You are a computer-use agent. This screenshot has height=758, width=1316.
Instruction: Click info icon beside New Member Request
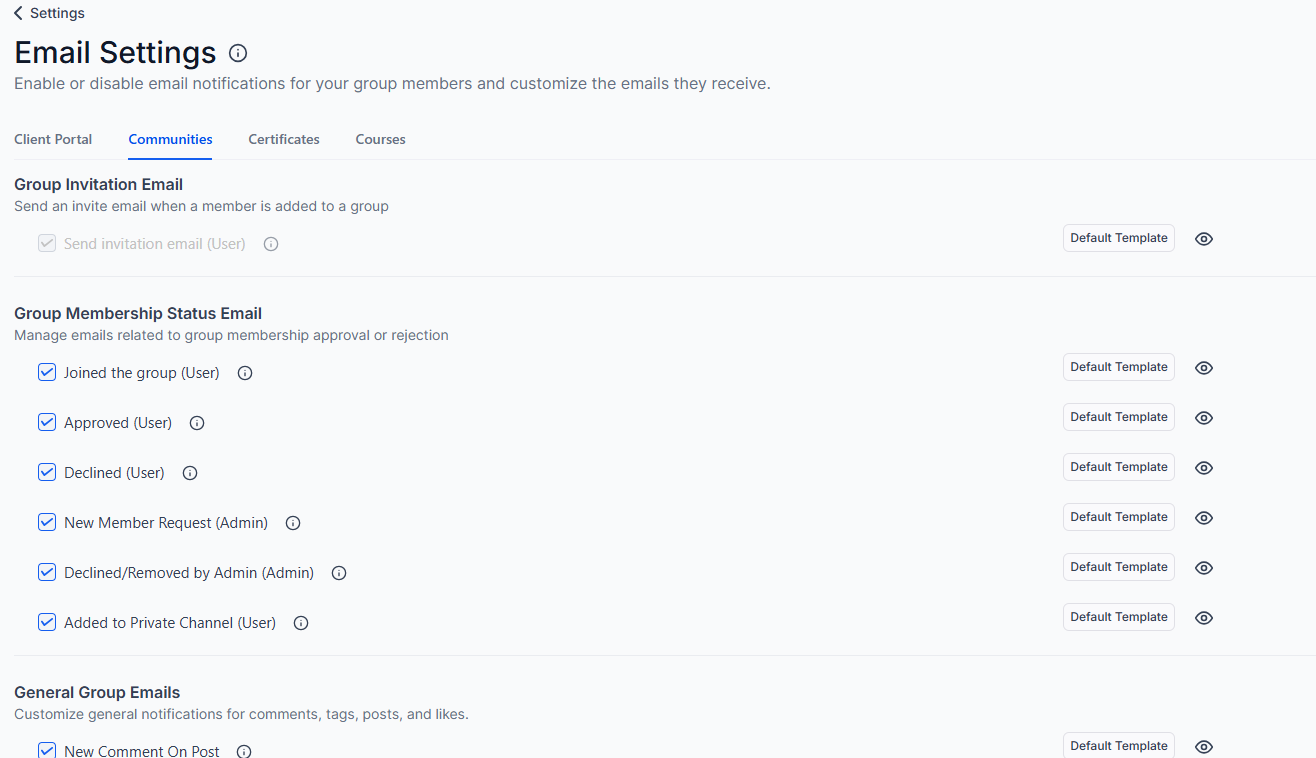293,523
